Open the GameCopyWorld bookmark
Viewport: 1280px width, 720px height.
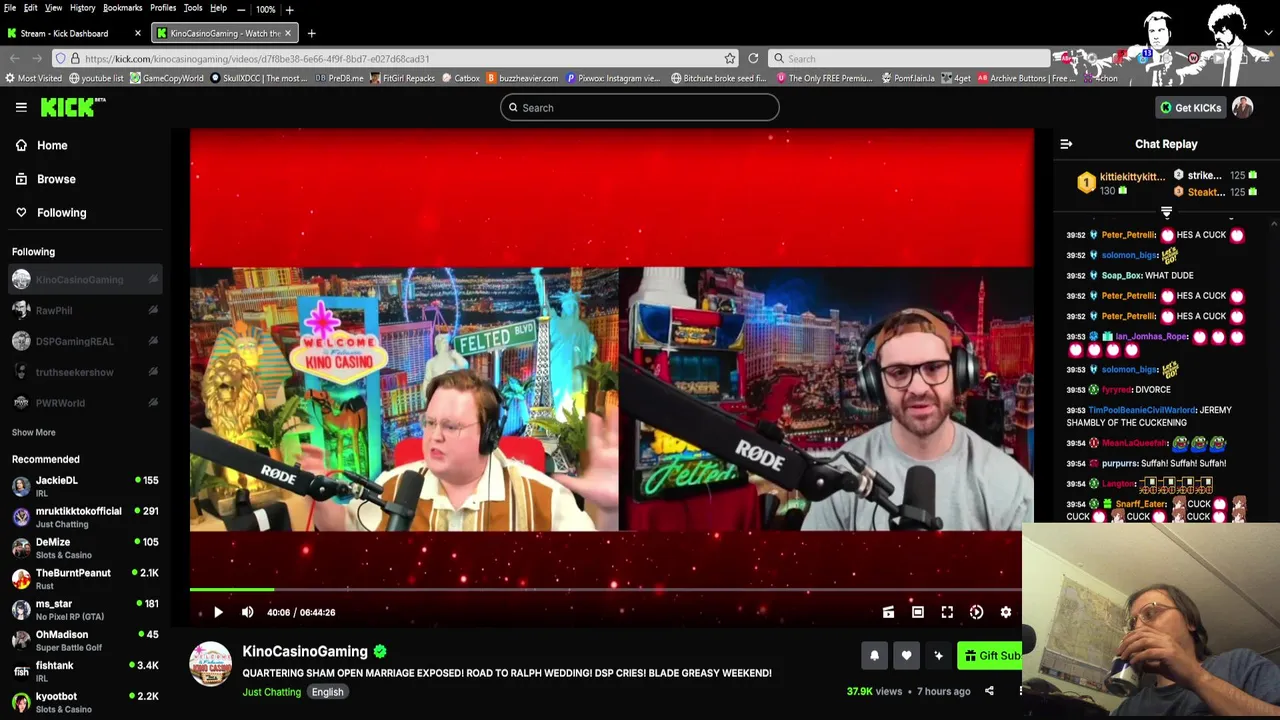coord(167,78)
